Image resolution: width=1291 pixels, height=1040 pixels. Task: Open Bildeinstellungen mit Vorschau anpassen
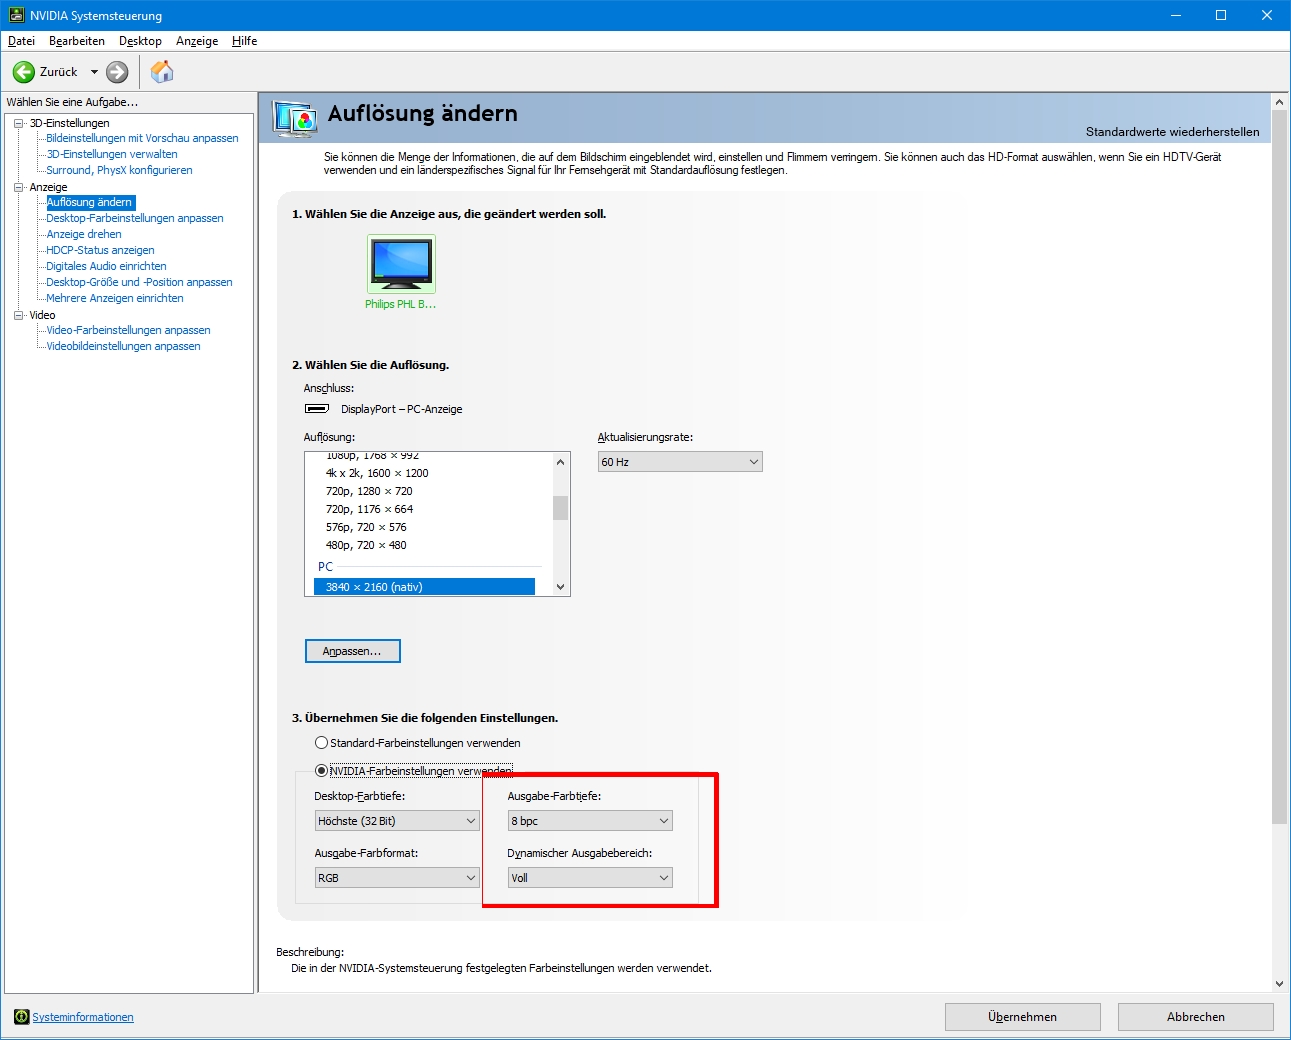pyautogui.click(x=142, y=138)
